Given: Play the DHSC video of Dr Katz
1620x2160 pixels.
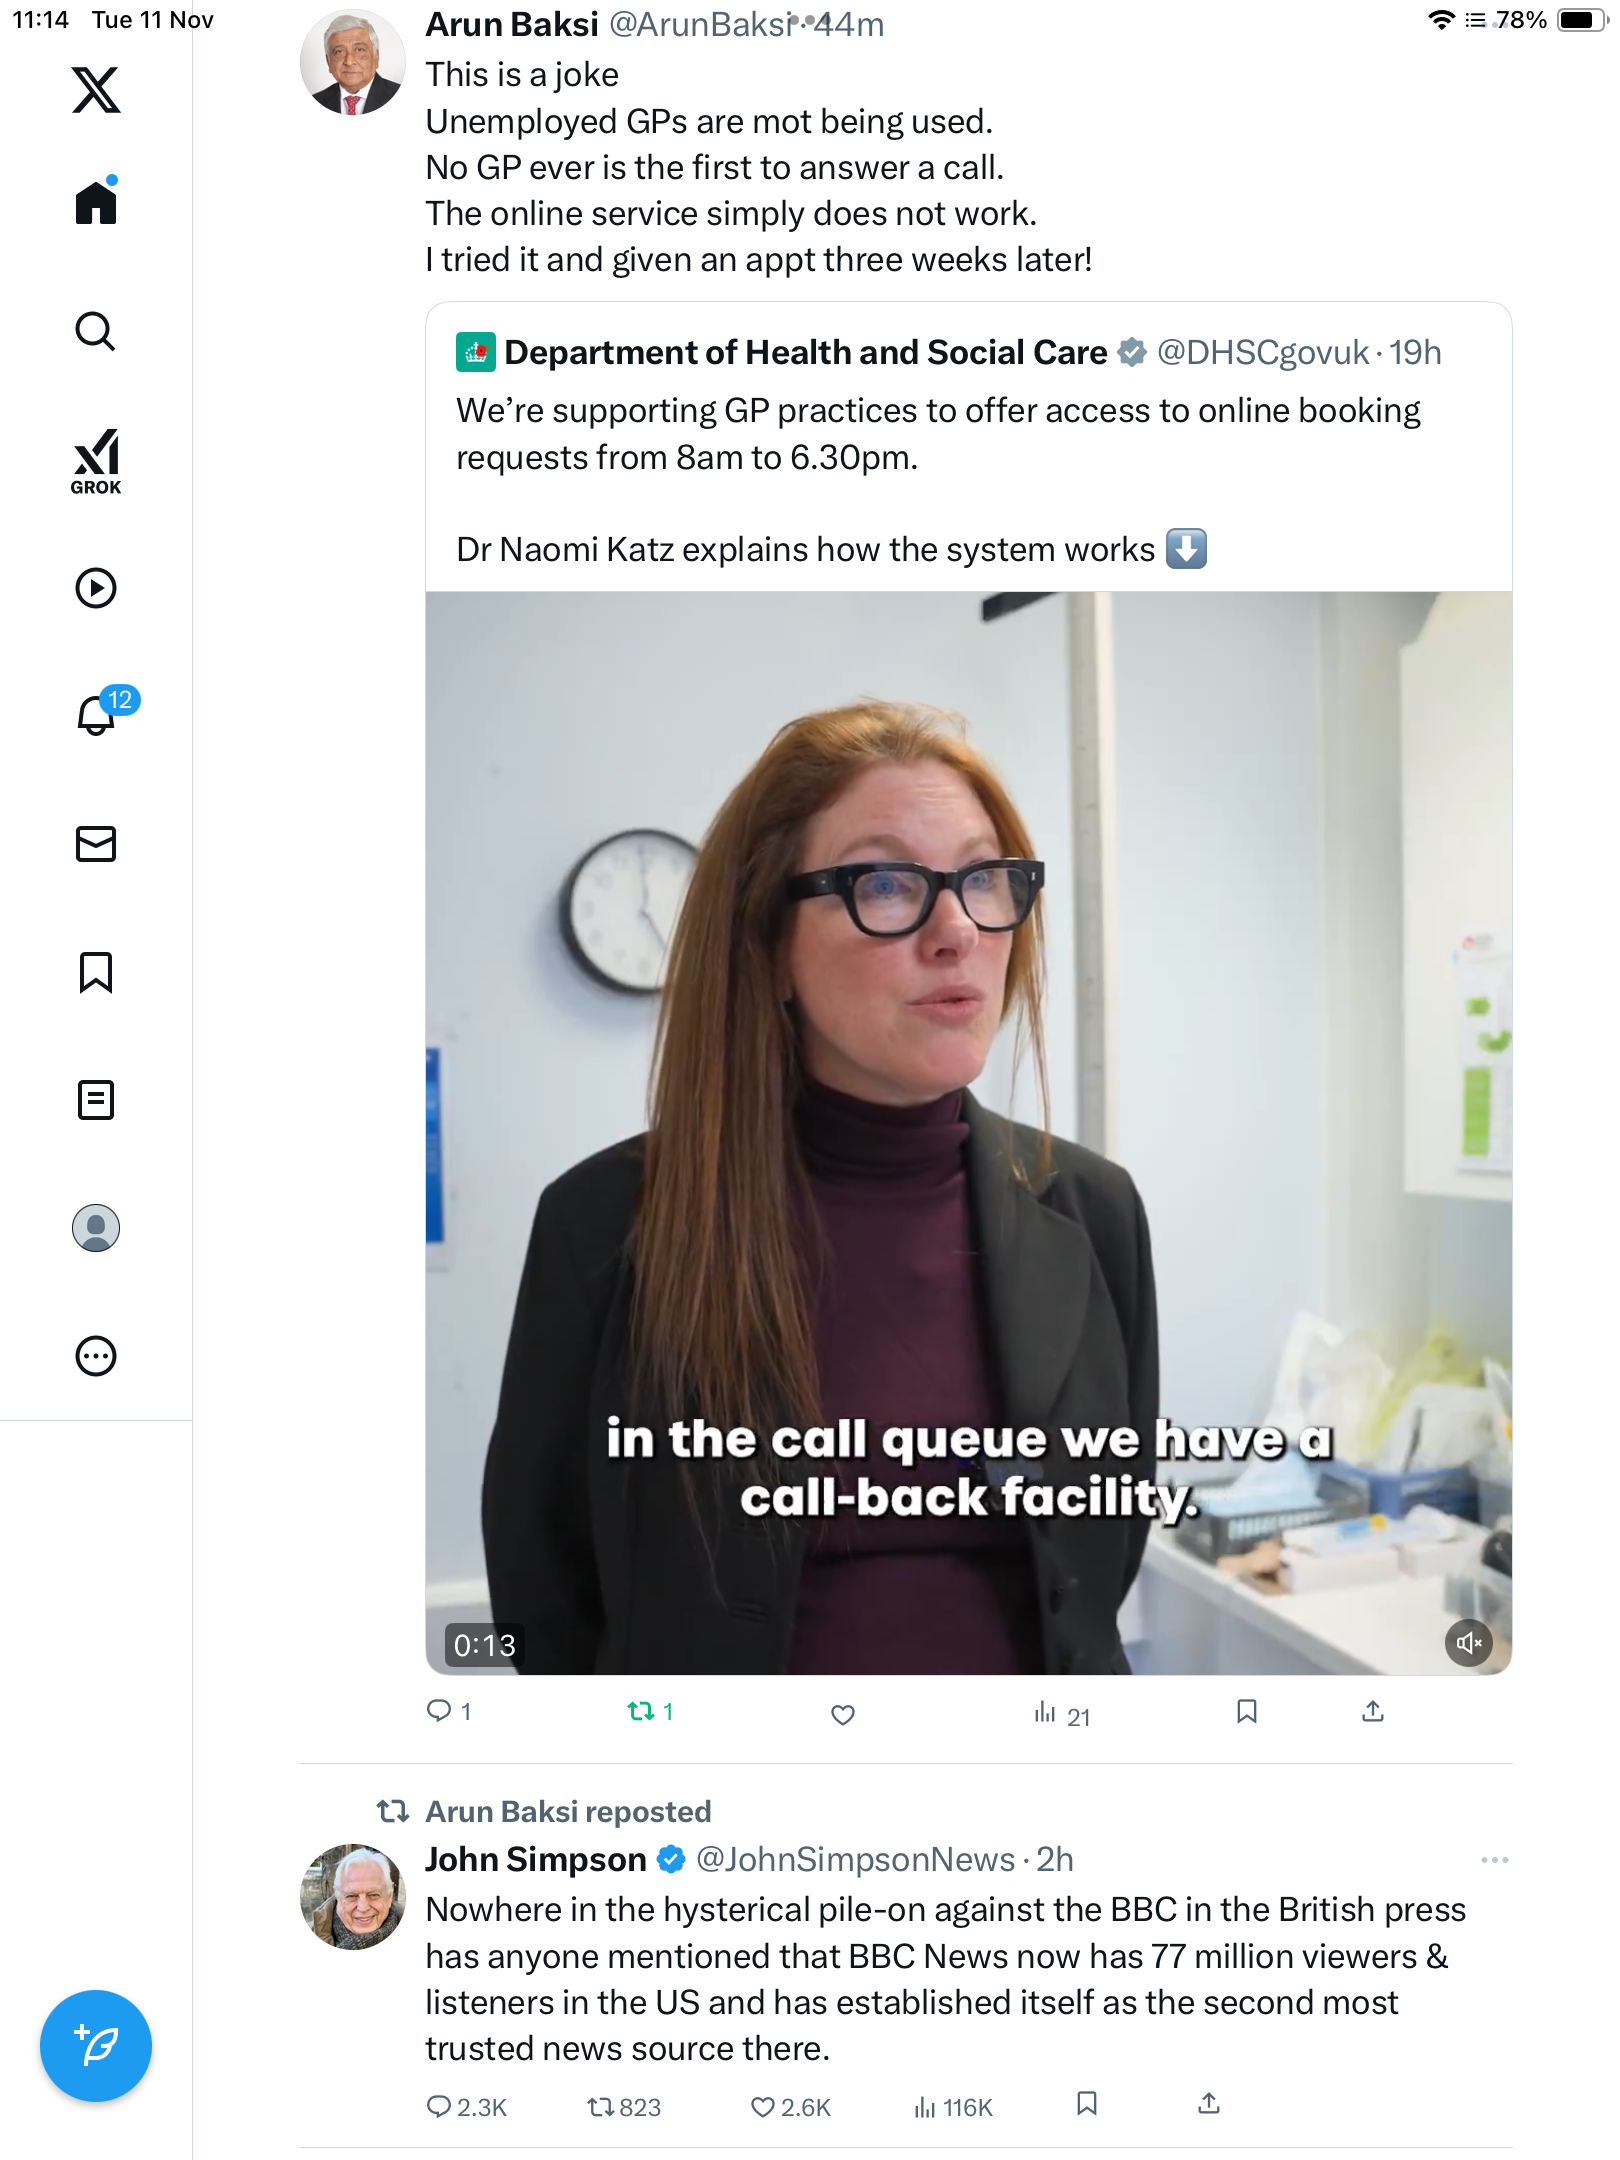Looking at the screenshot, I should (968, 1132).
